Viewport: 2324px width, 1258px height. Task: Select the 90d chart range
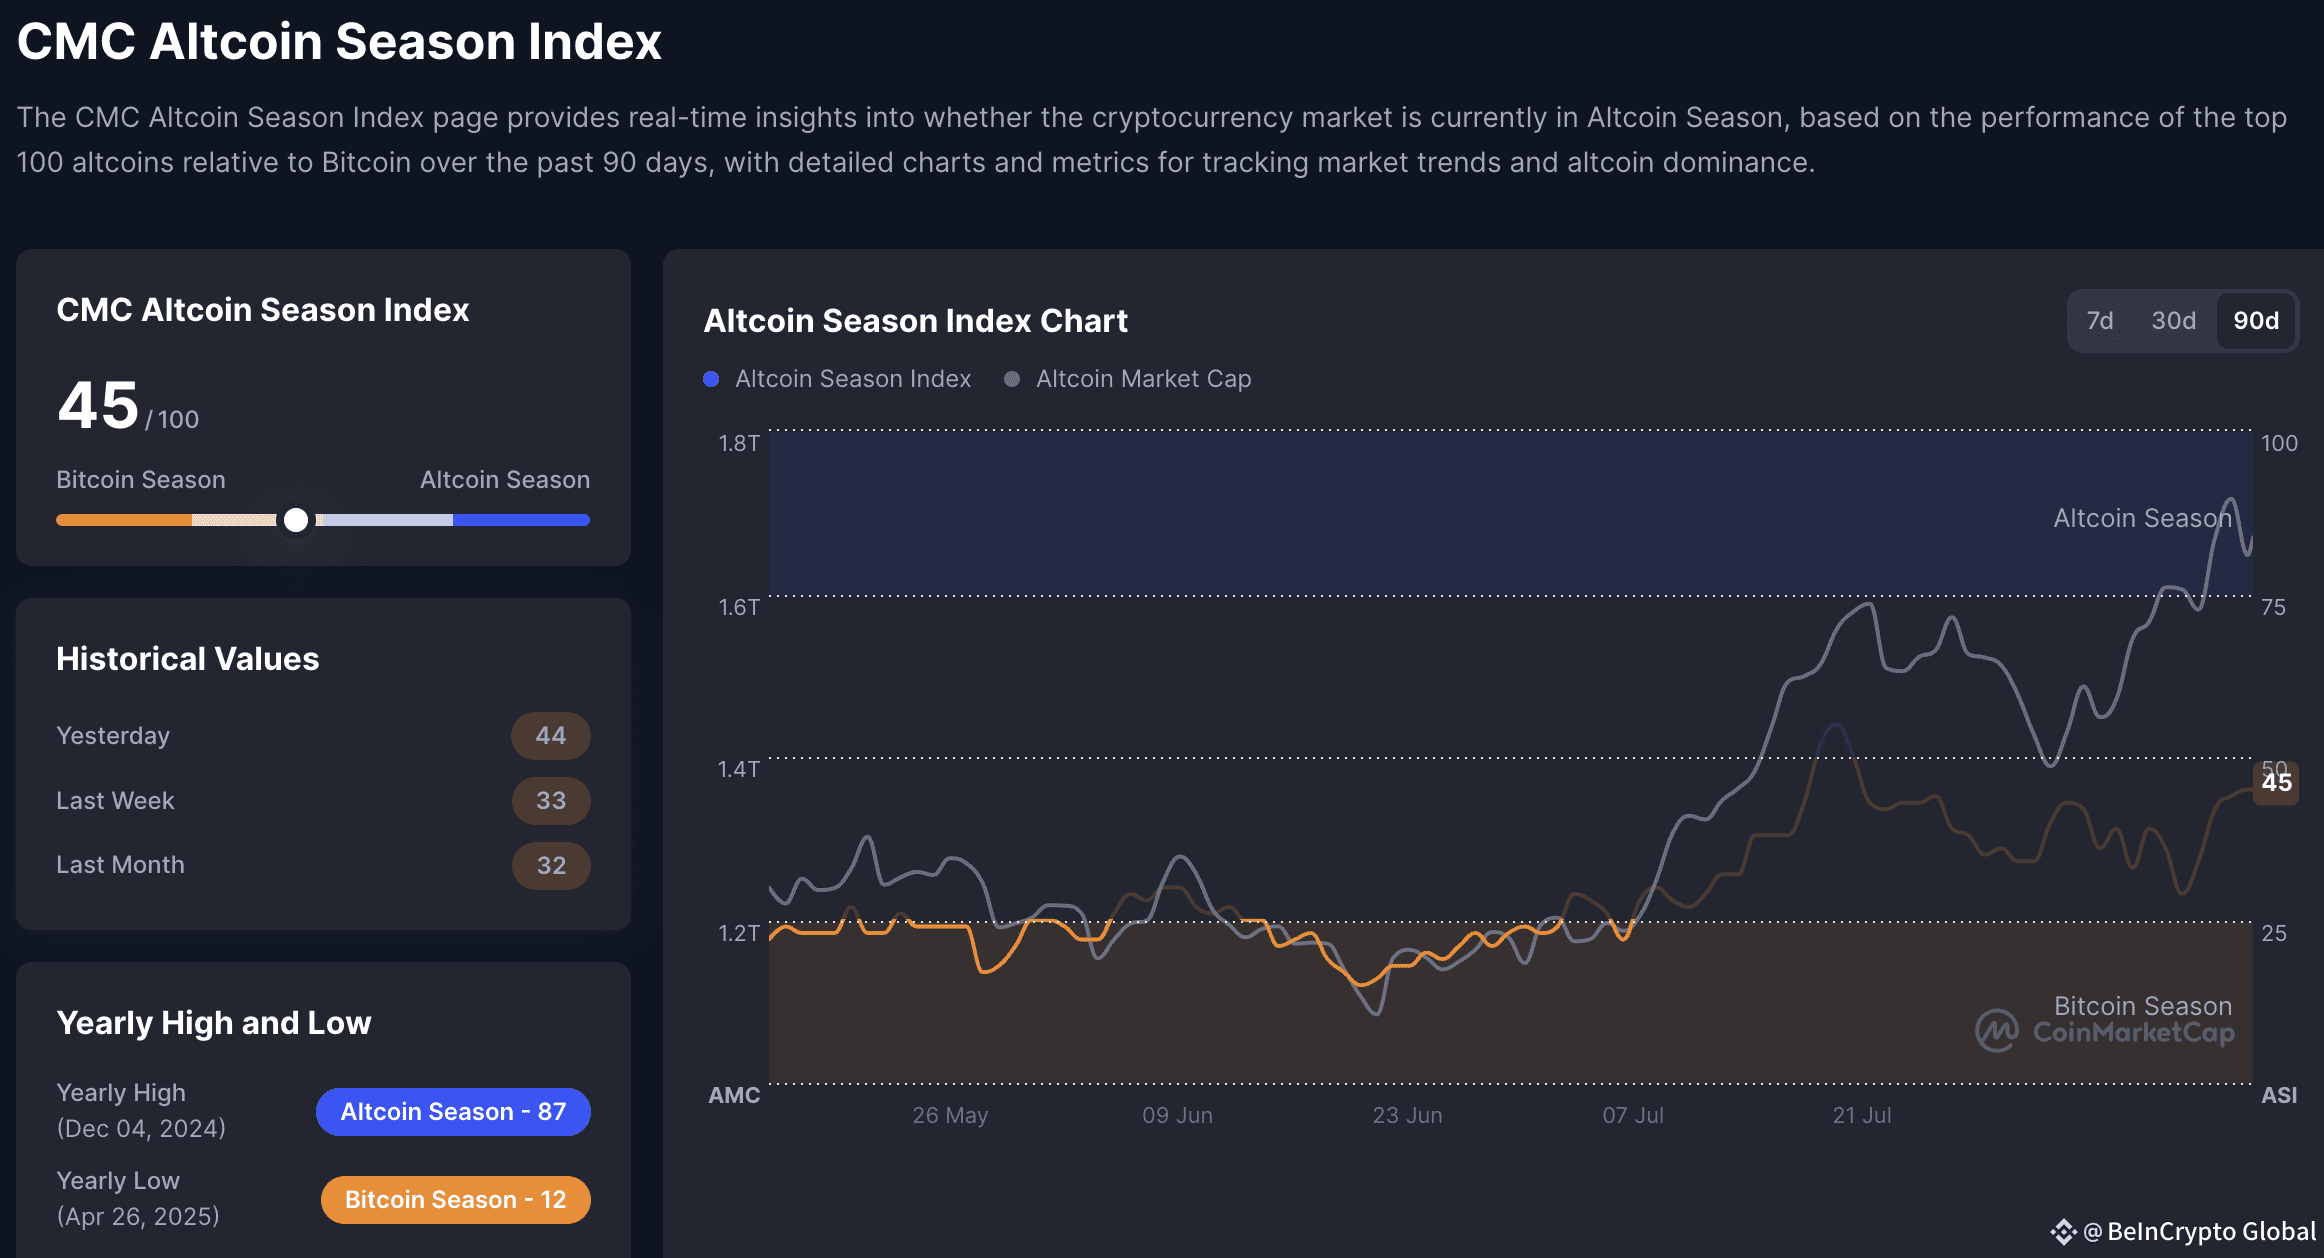coord(2256,321)
